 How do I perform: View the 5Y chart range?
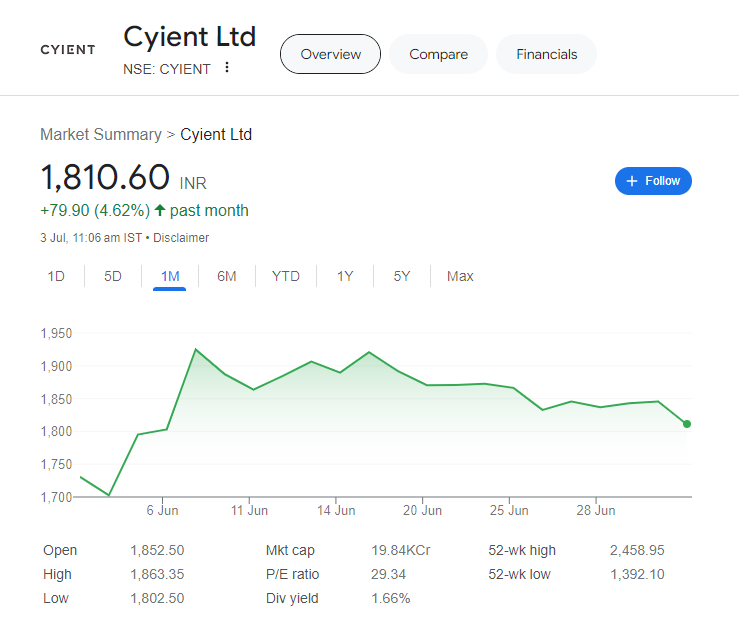coord(402,276)
